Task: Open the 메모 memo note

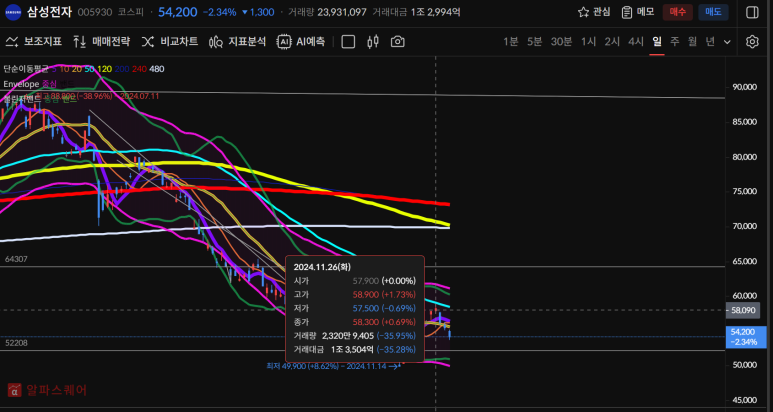Action: [x=638, y=12]
